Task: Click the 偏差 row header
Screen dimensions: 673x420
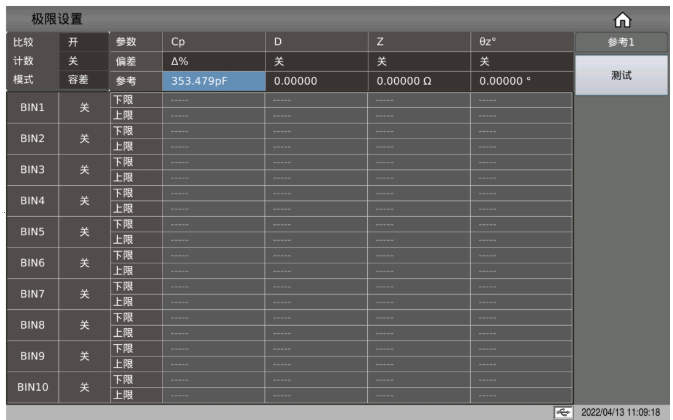Action: click(x=136, y=61)
